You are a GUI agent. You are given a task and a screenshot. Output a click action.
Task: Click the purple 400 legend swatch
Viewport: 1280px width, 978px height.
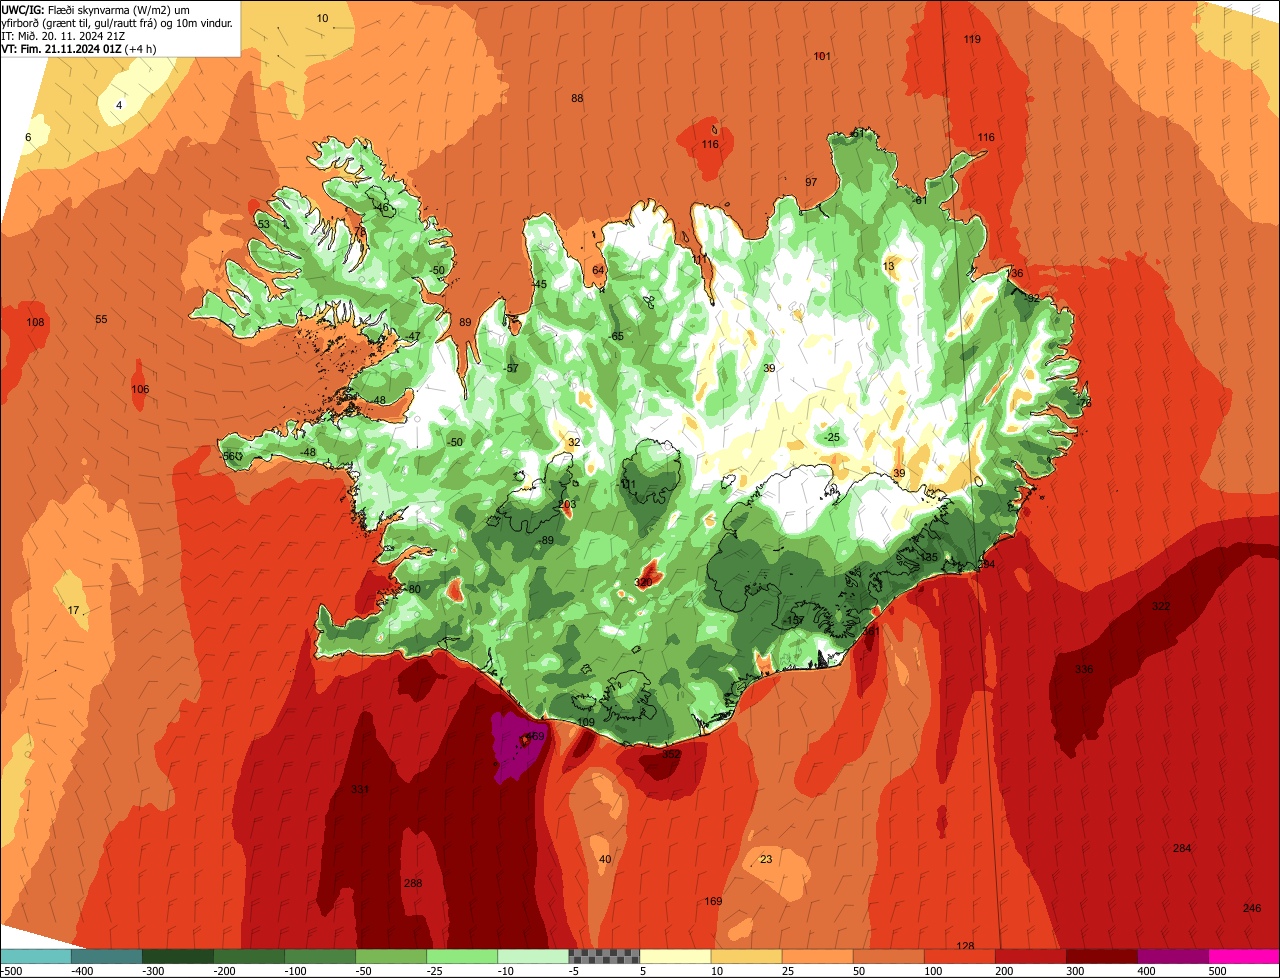click(1171, 956)
